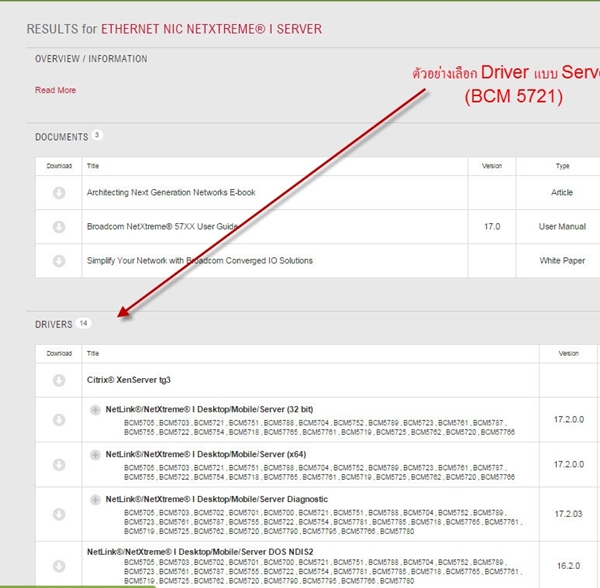600x588 pixels.
Task: Click the Title header in Documents table
Action: coord(93,166)
